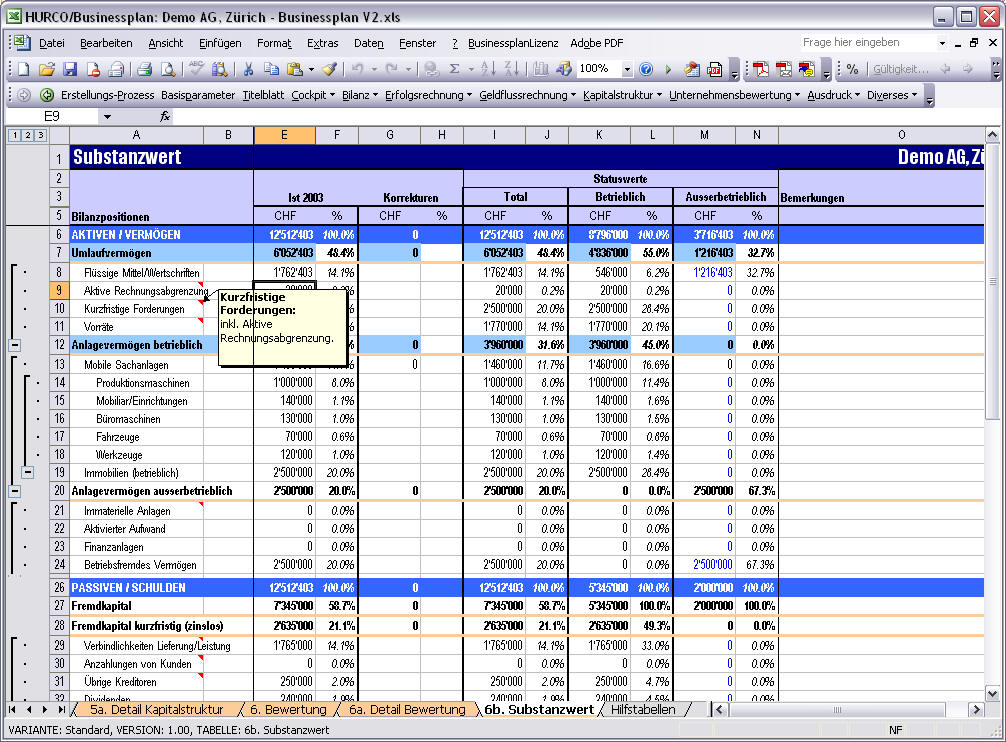Open Excel Help with the blue question mark icon
This screenshot has height=742, width=1006.
(x=646, y=69)
